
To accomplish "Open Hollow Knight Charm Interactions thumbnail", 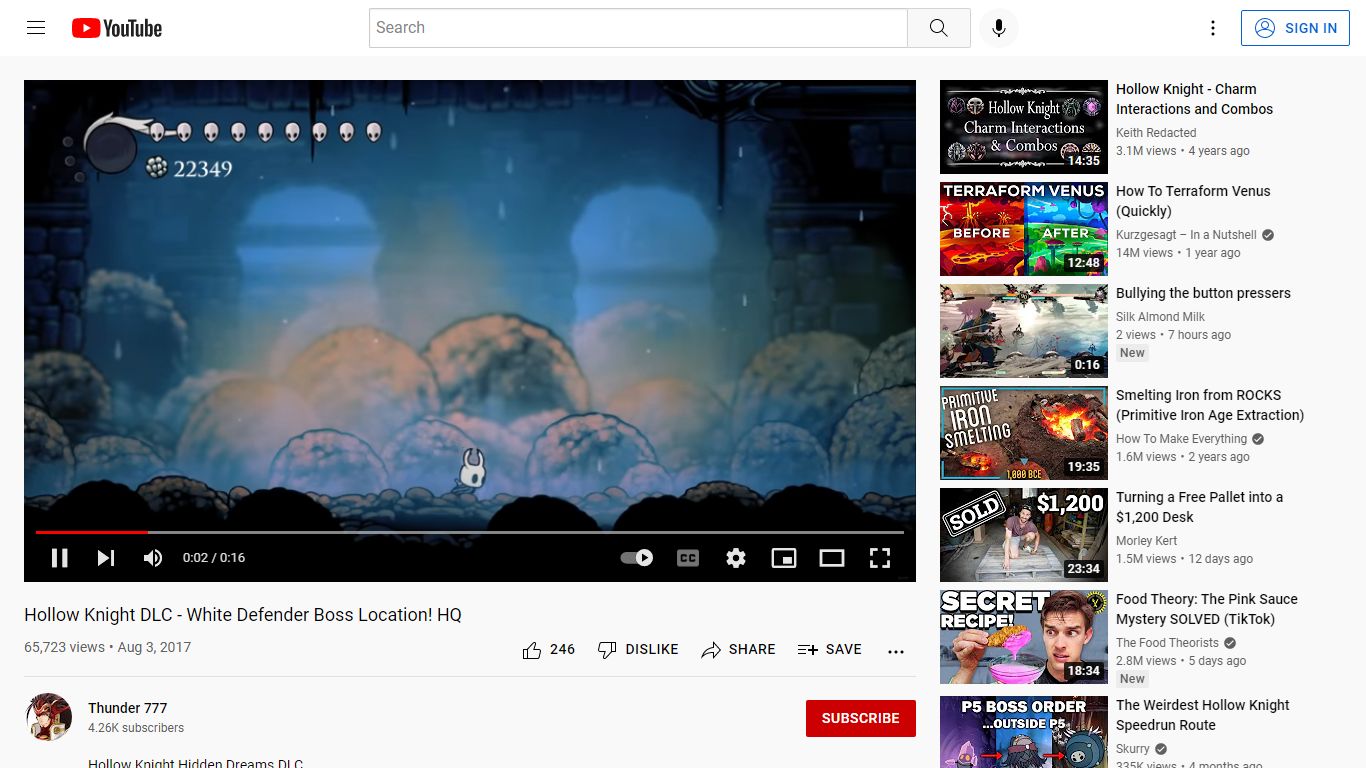I will pos(1024,127).
